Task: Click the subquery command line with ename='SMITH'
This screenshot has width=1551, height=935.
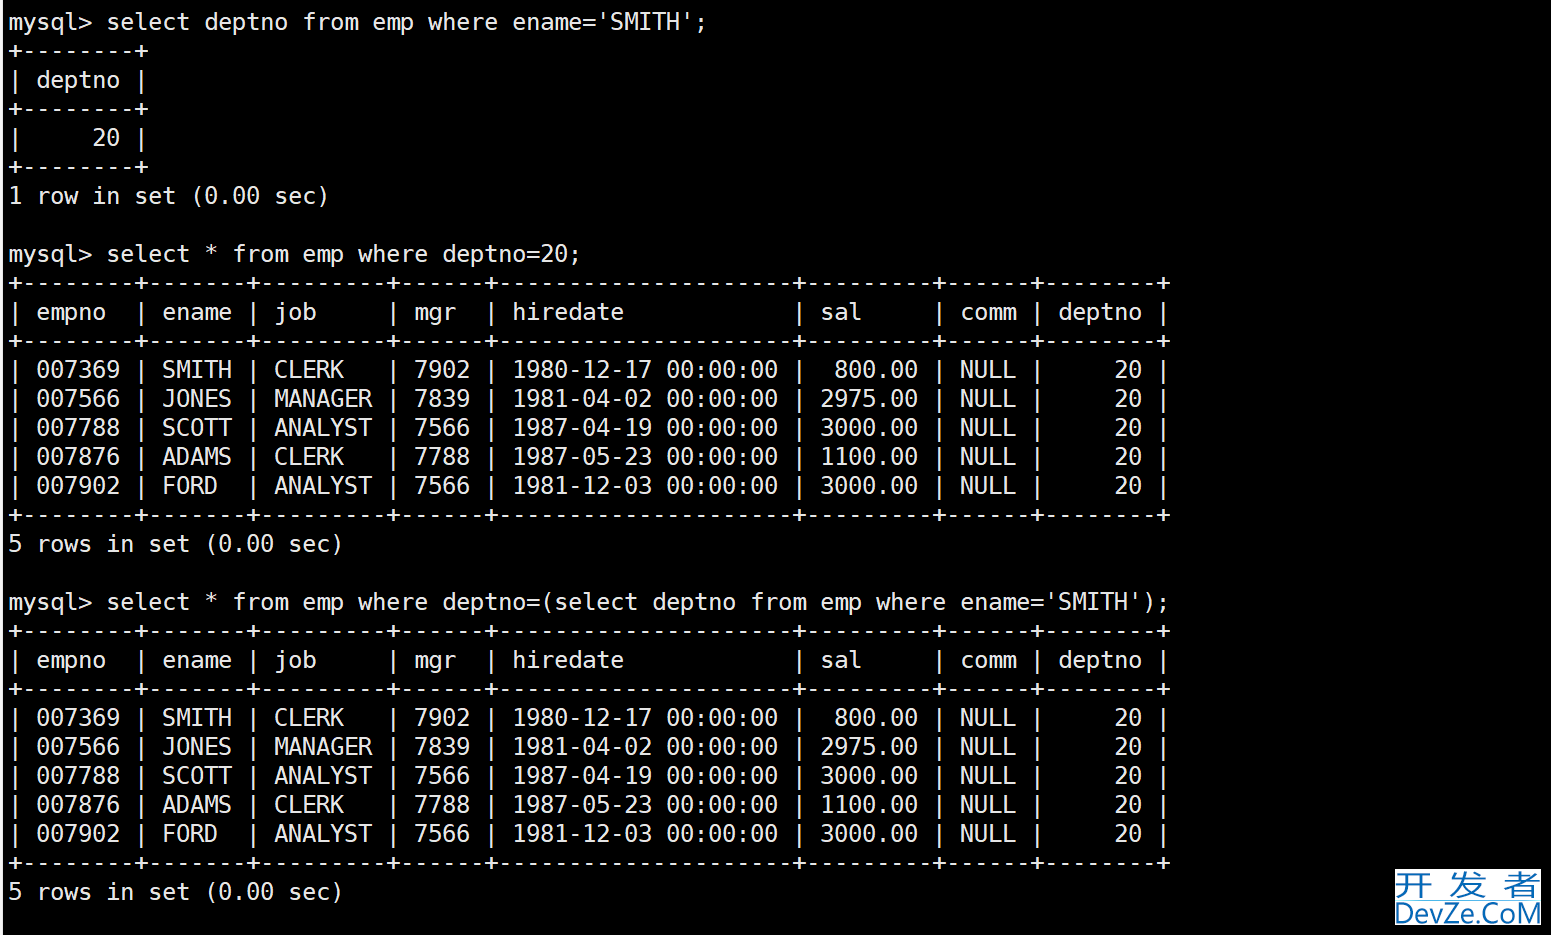Action: point(588,602)
